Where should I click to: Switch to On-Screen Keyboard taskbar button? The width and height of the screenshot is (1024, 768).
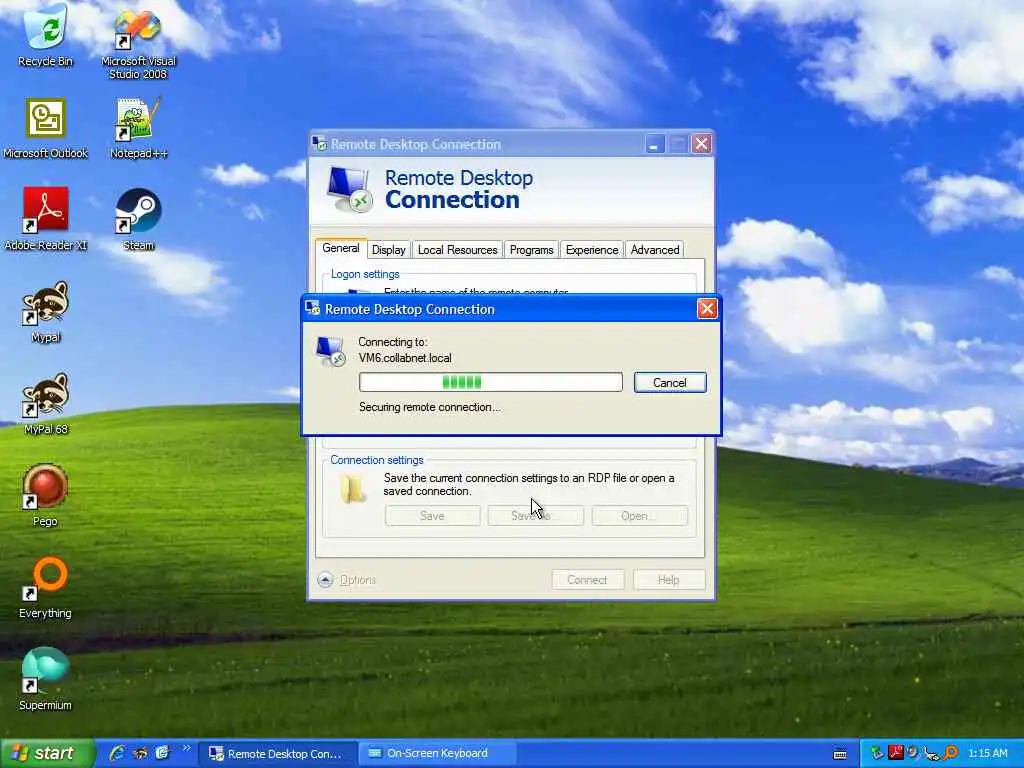[437, 754]
